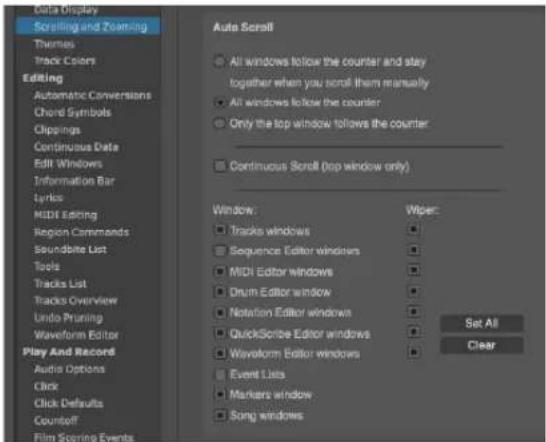
Task: Open Automatic Conversions settings
Action: pos(93,95)
